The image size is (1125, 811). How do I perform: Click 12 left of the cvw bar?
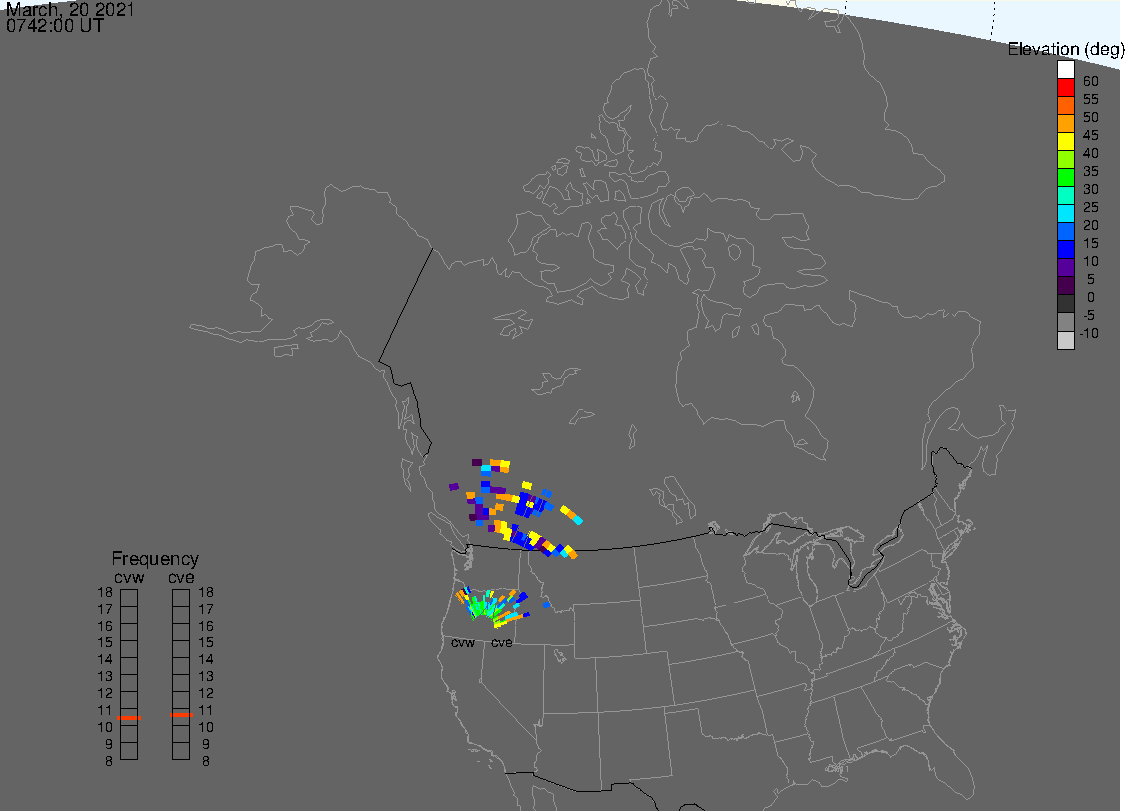[x=105, y=693]
